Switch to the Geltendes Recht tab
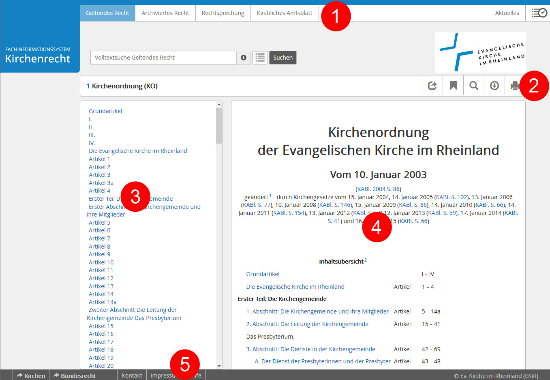The width and height of the screenshot is (550, 380). click(107, 13)
